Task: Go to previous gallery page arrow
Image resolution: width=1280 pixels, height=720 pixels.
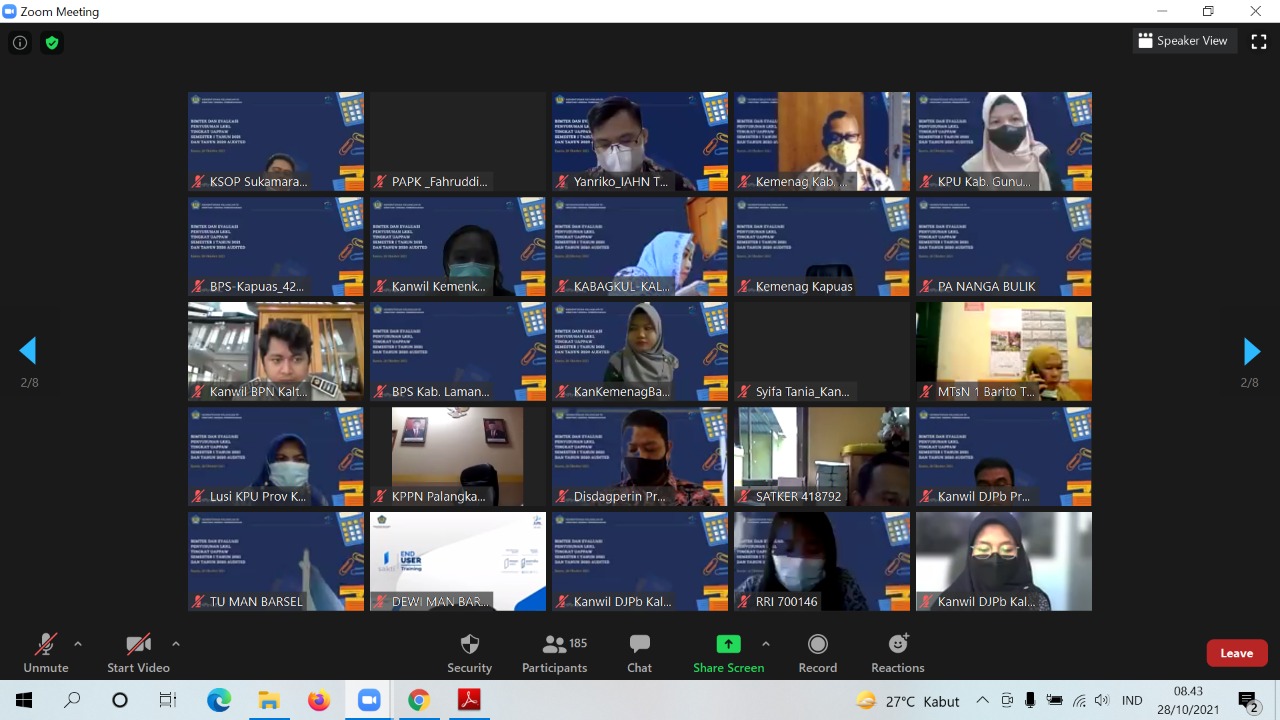Action: (x=28, y=351)
